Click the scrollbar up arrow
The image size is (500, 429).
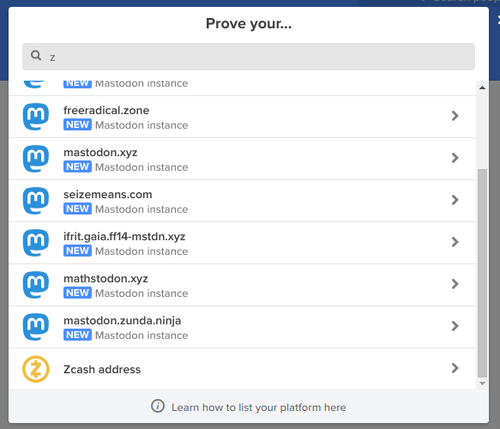(482, 88)
